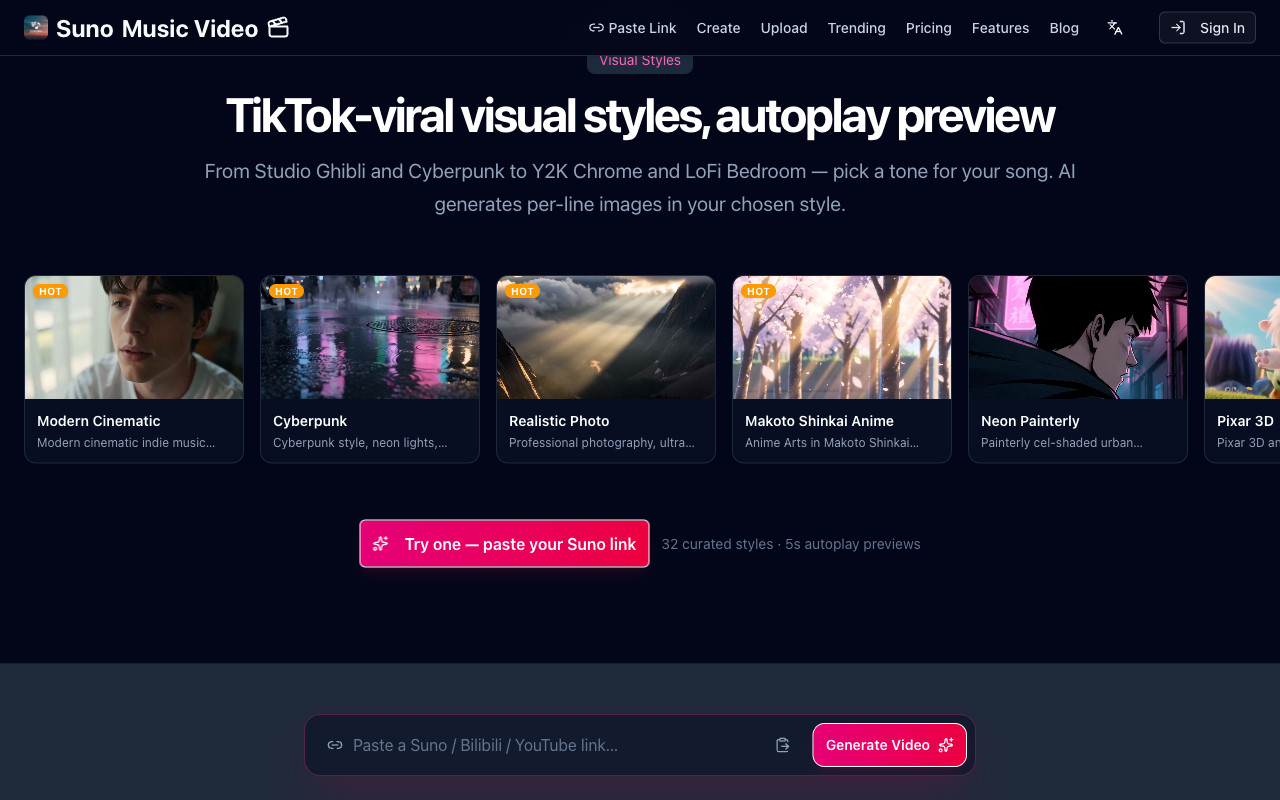Screen dimensions: 1280x800
Task: Click the Suno logo image
Action: [36, 28]
